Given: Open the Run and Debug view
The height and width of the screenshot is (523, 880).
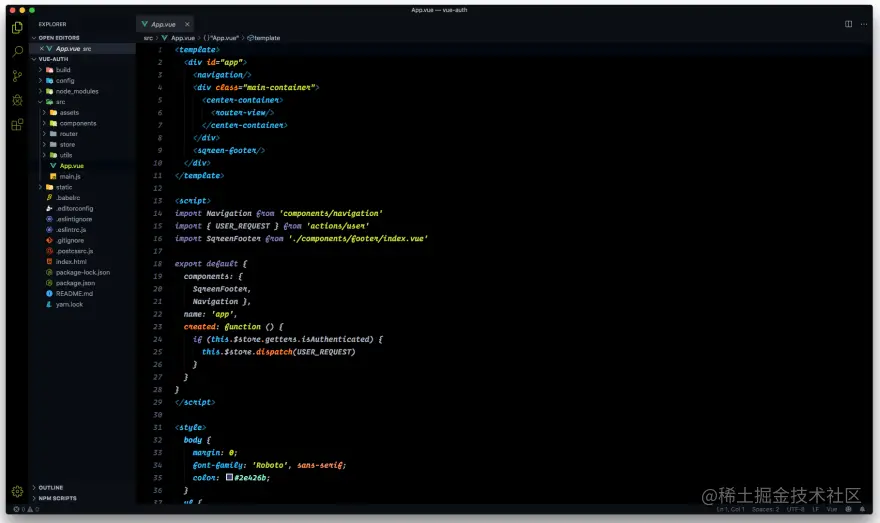Looking at the screenshot, I should click(17, 100).
